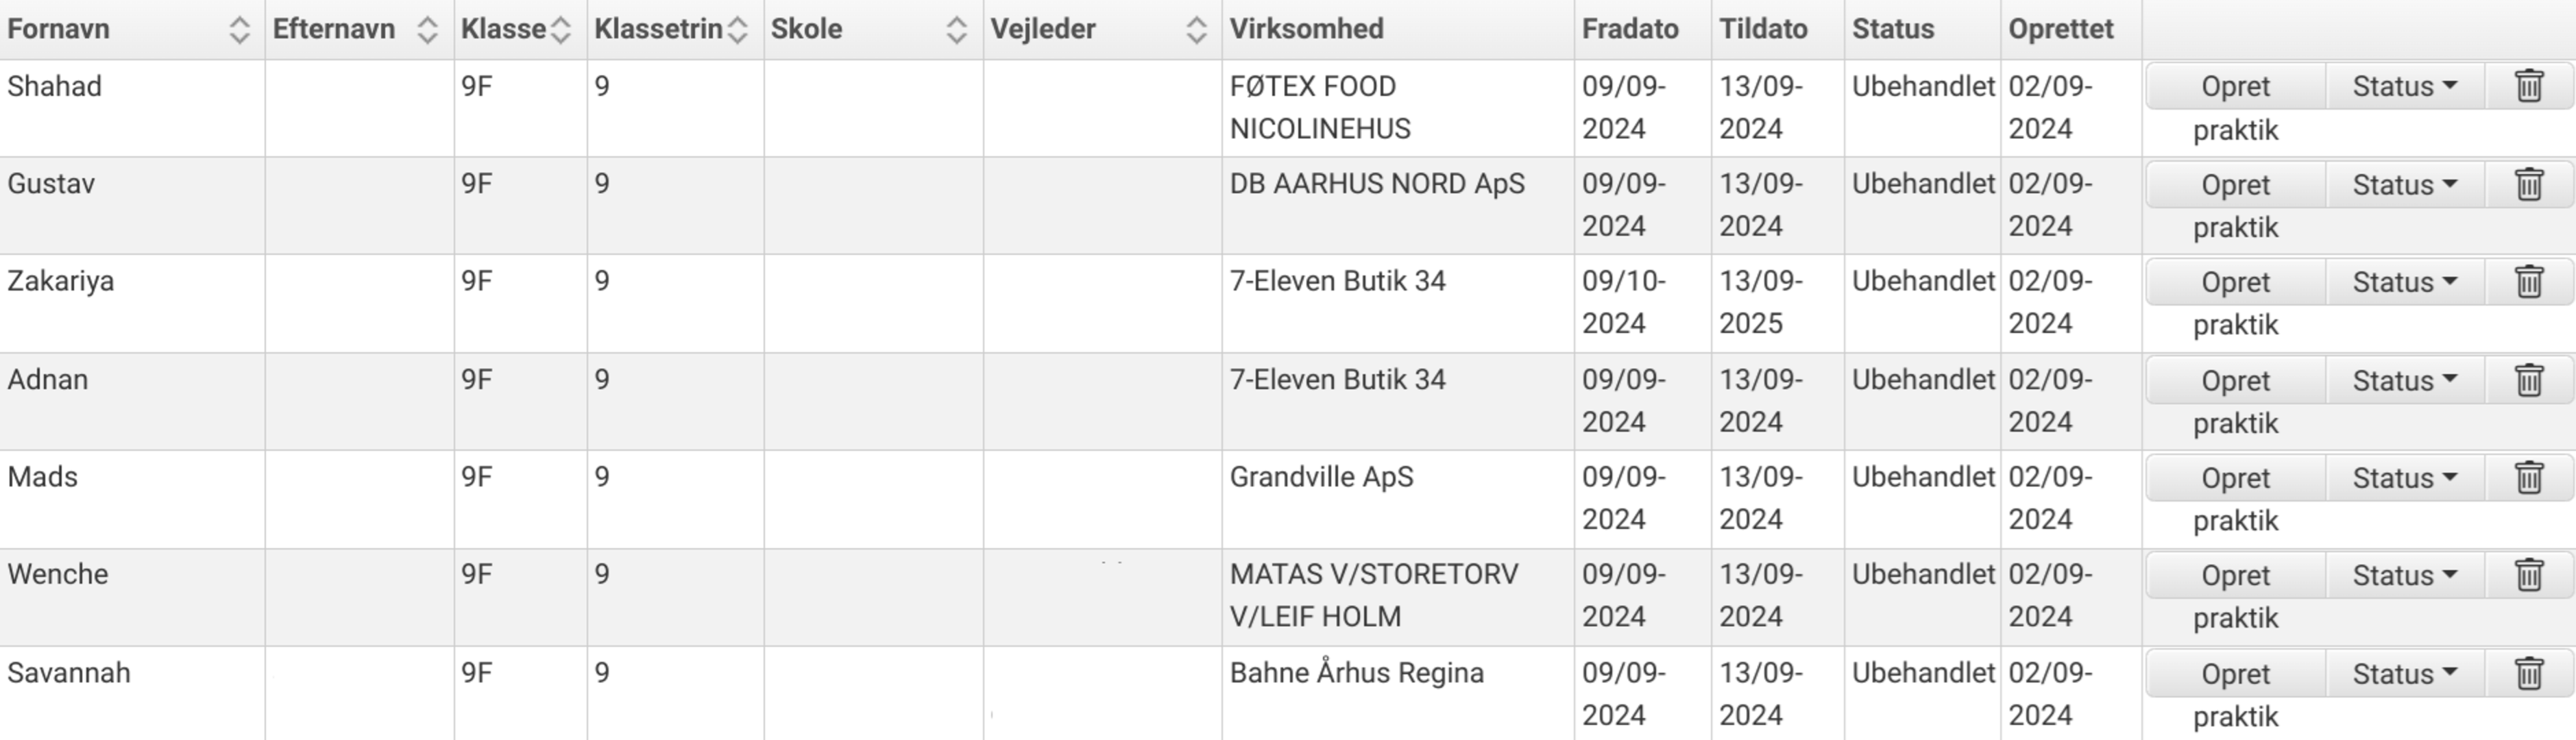Screen dimensions: 2576x740
Task: Click the trash icon for Adnan
Action: [2529, 380]
